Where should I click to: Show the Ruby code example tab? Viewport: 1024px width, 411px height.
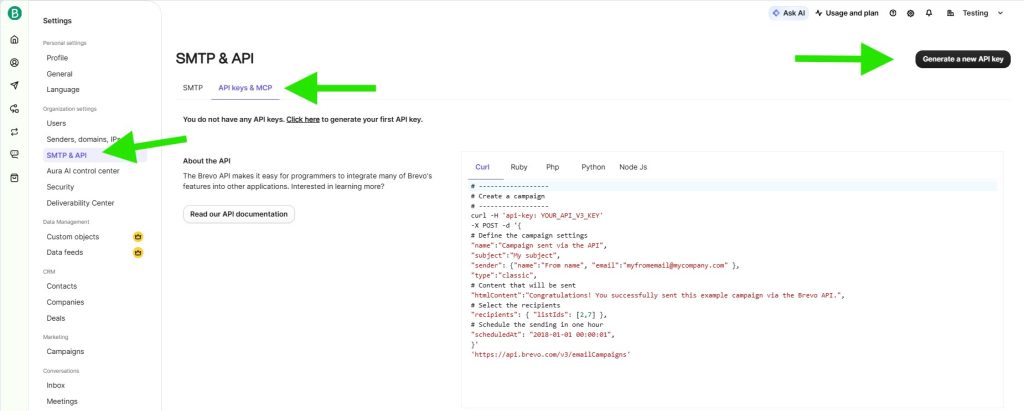519,167
